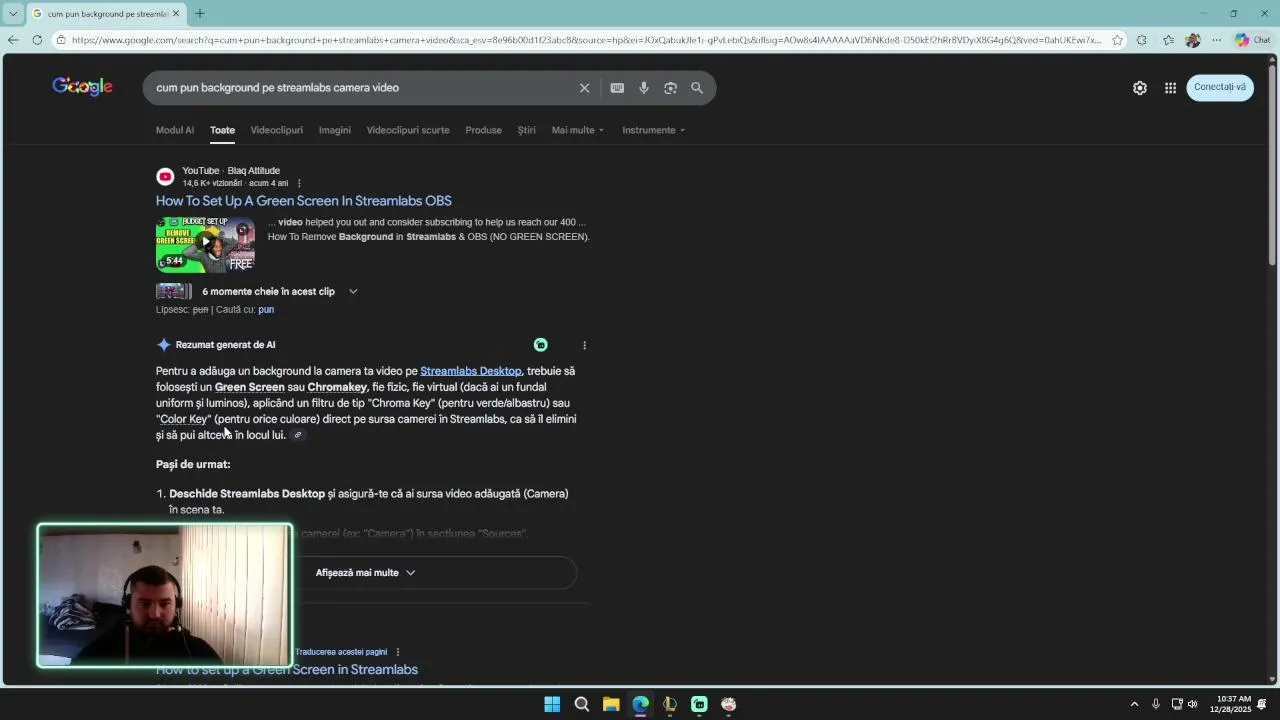
Task: Open the taskbar clock showing 10:37 AM
Action: (1230, 704)
